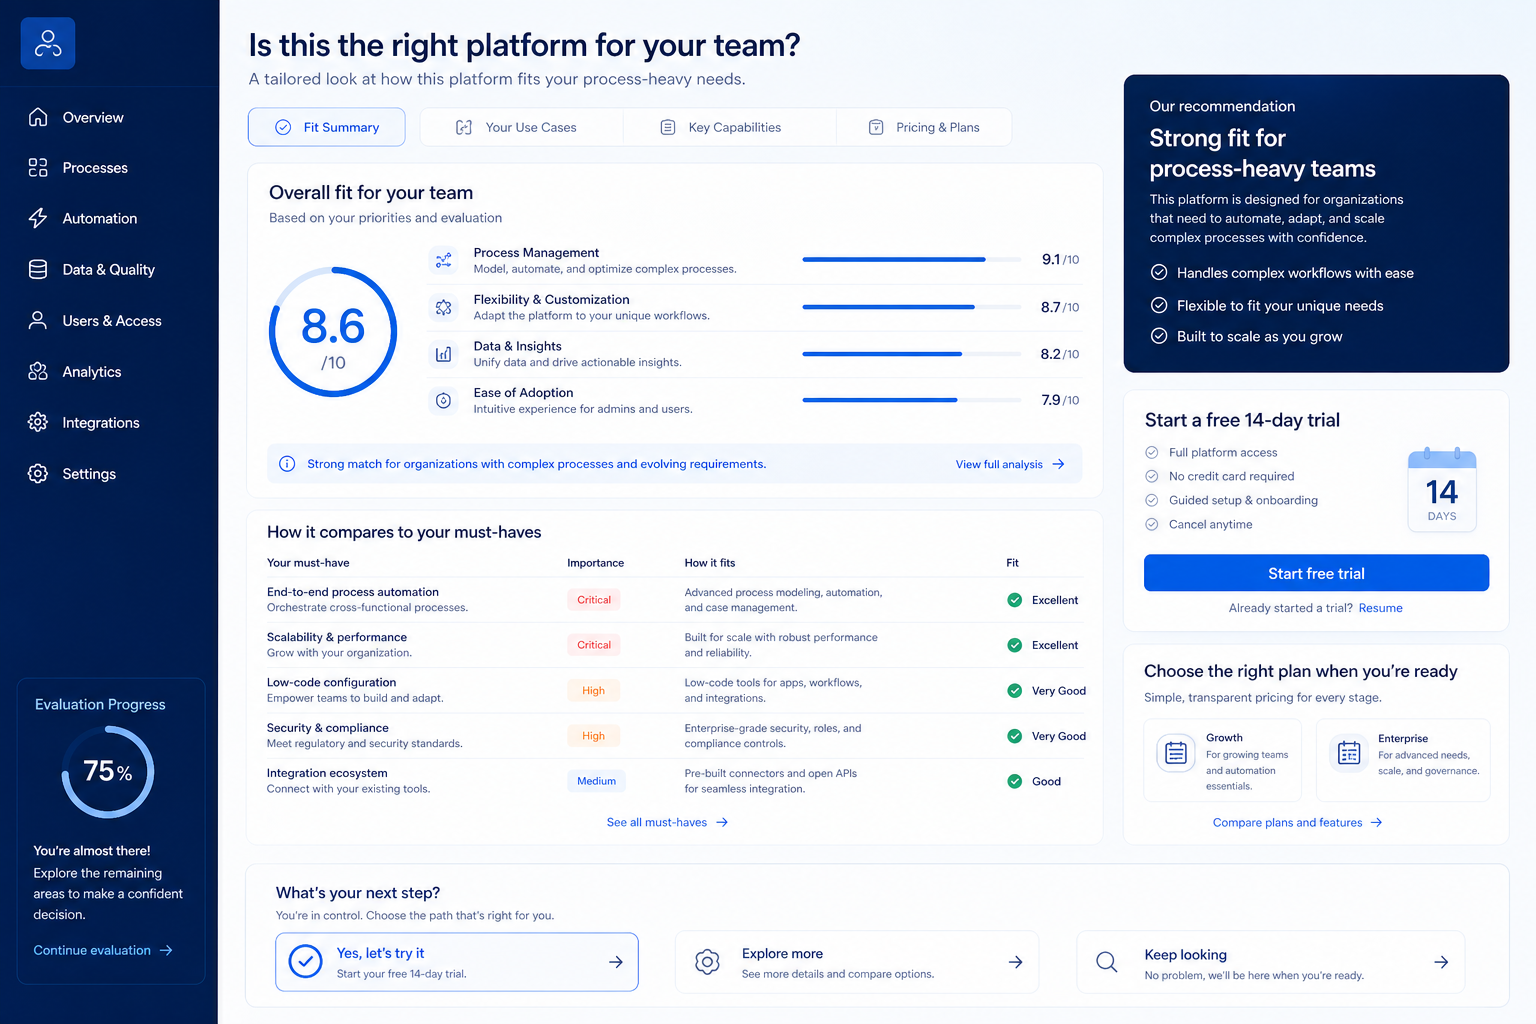
Task: Click the 8.2/10 Data & Insights score
Action: point(1060,354)
